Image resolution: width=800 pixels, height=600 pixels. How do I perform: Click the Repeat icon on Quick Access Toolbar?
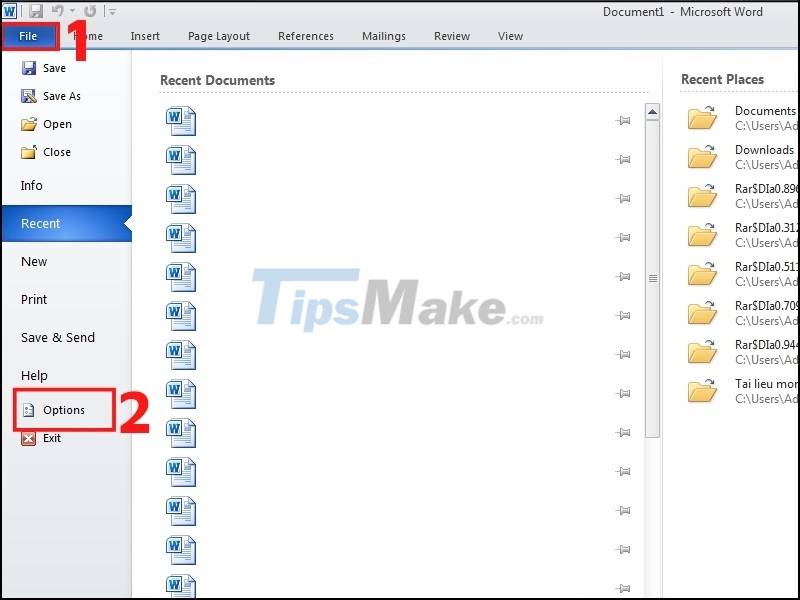(x=90, y=10)
